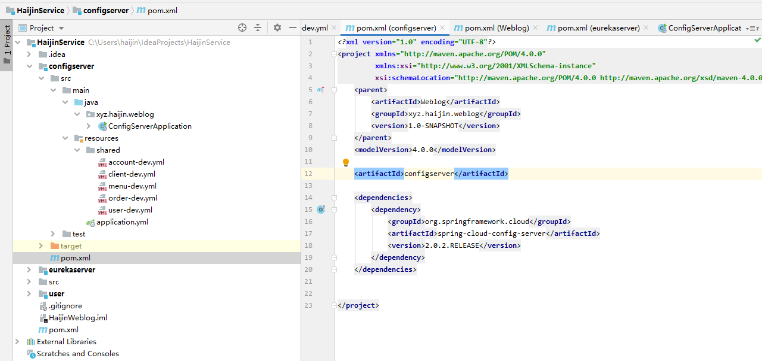Switch to ConfigServerApplicat tab
This screenshot has height=361, width=762.
tap(700, 28)
